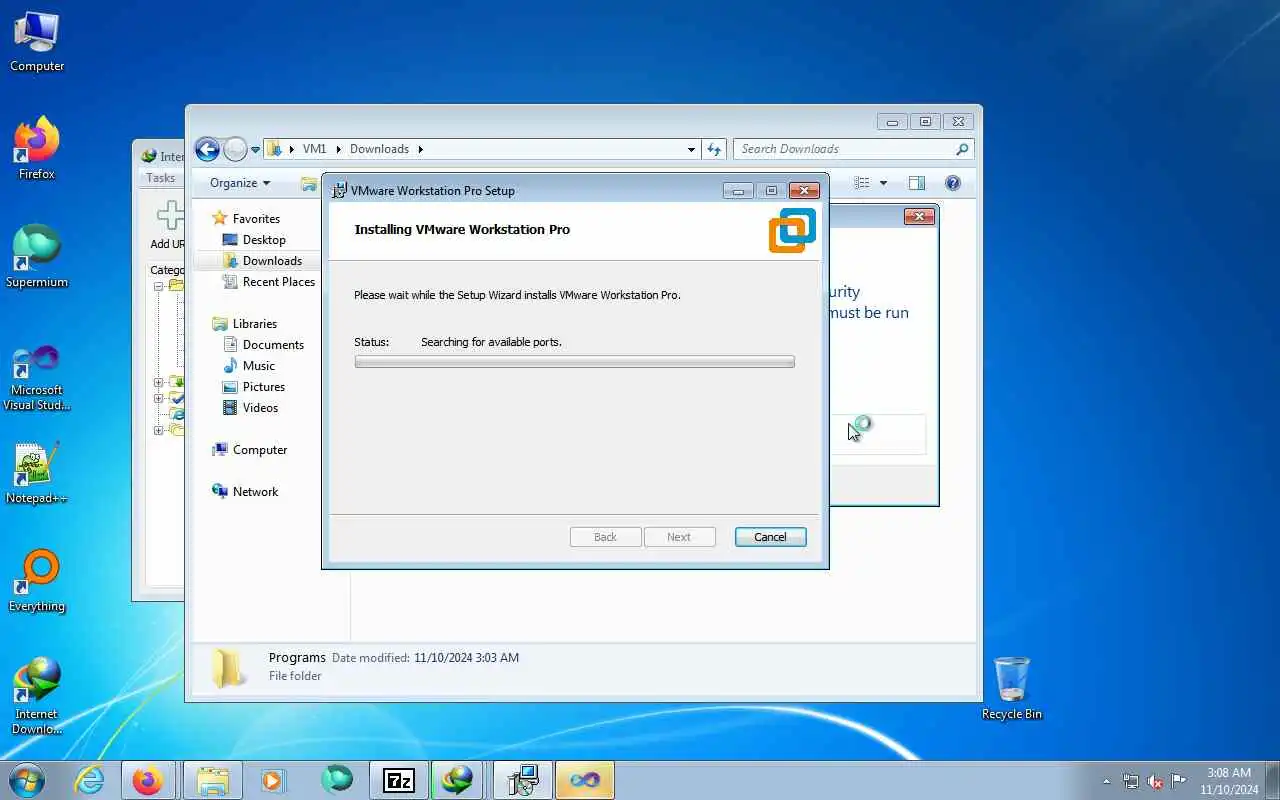Click Explorer's greyed Forward arrow
Image resolution: width=1280 pixels, height=800 pixels.
(235, 149)
